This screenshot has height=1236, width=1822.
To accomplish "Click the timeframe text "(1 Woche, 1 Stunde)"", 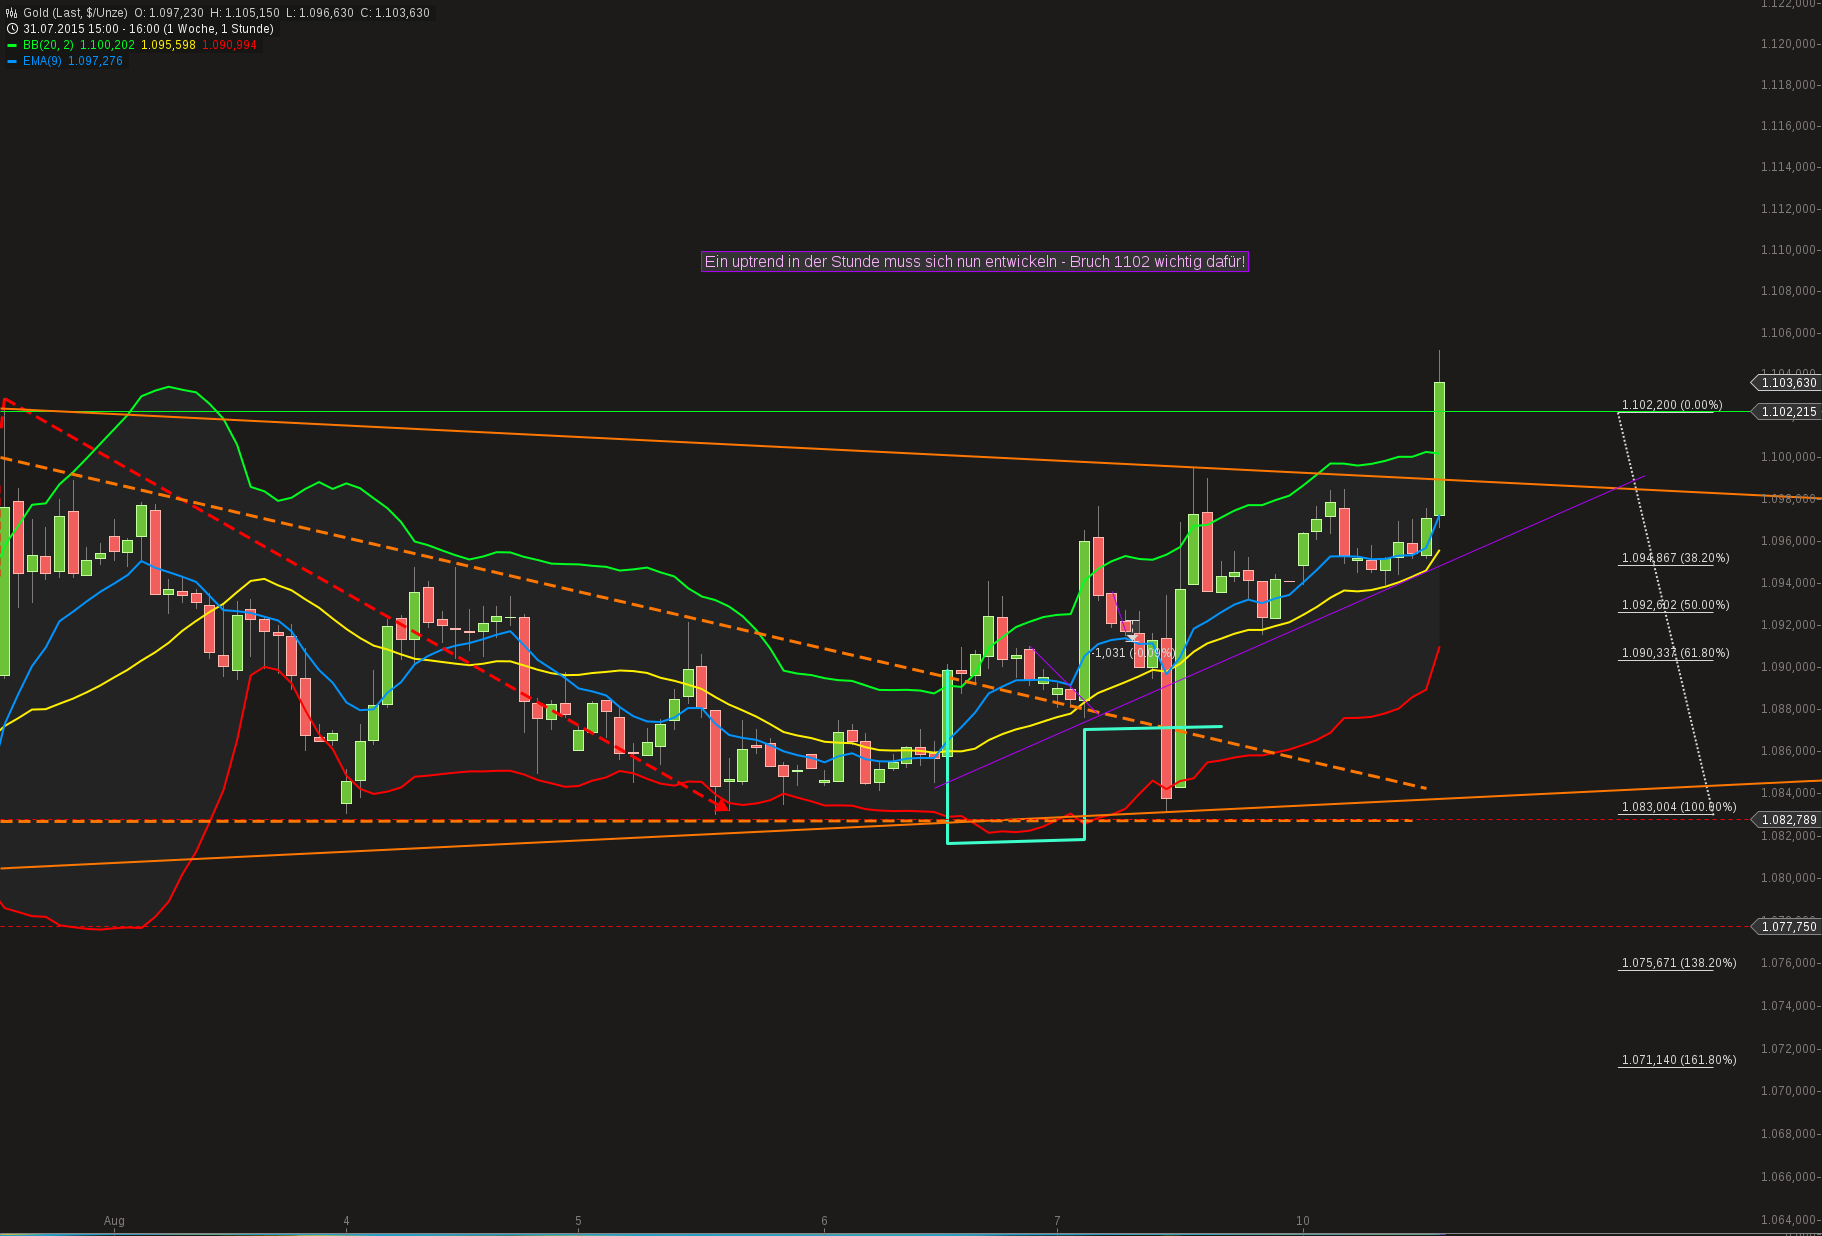I will [x=219, y=29].
